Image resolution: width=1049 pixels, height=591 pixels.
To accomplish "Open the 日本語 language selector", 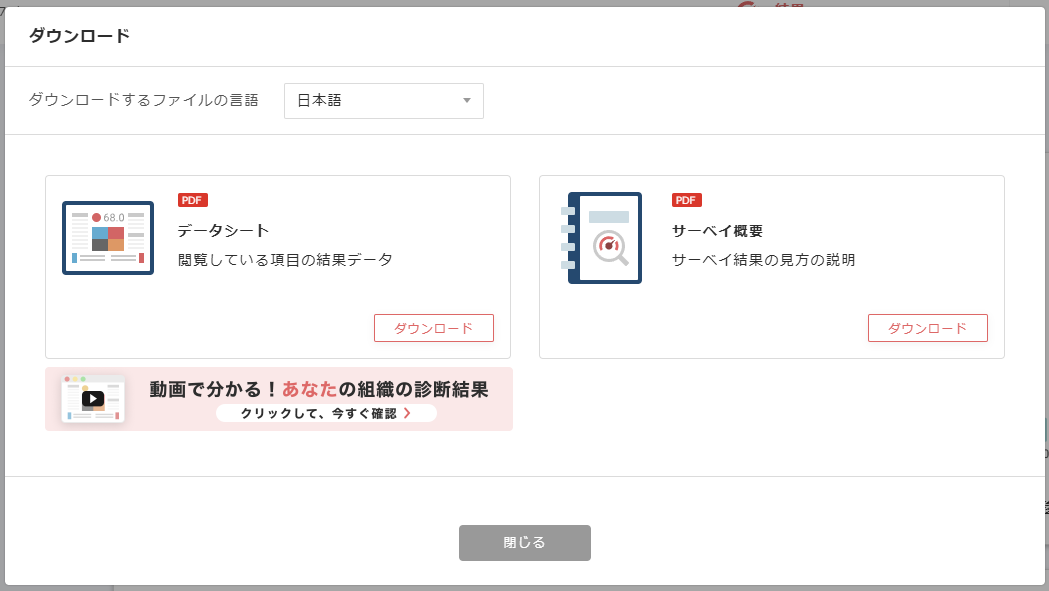I will pyautogui.click(x=383, y=101).
